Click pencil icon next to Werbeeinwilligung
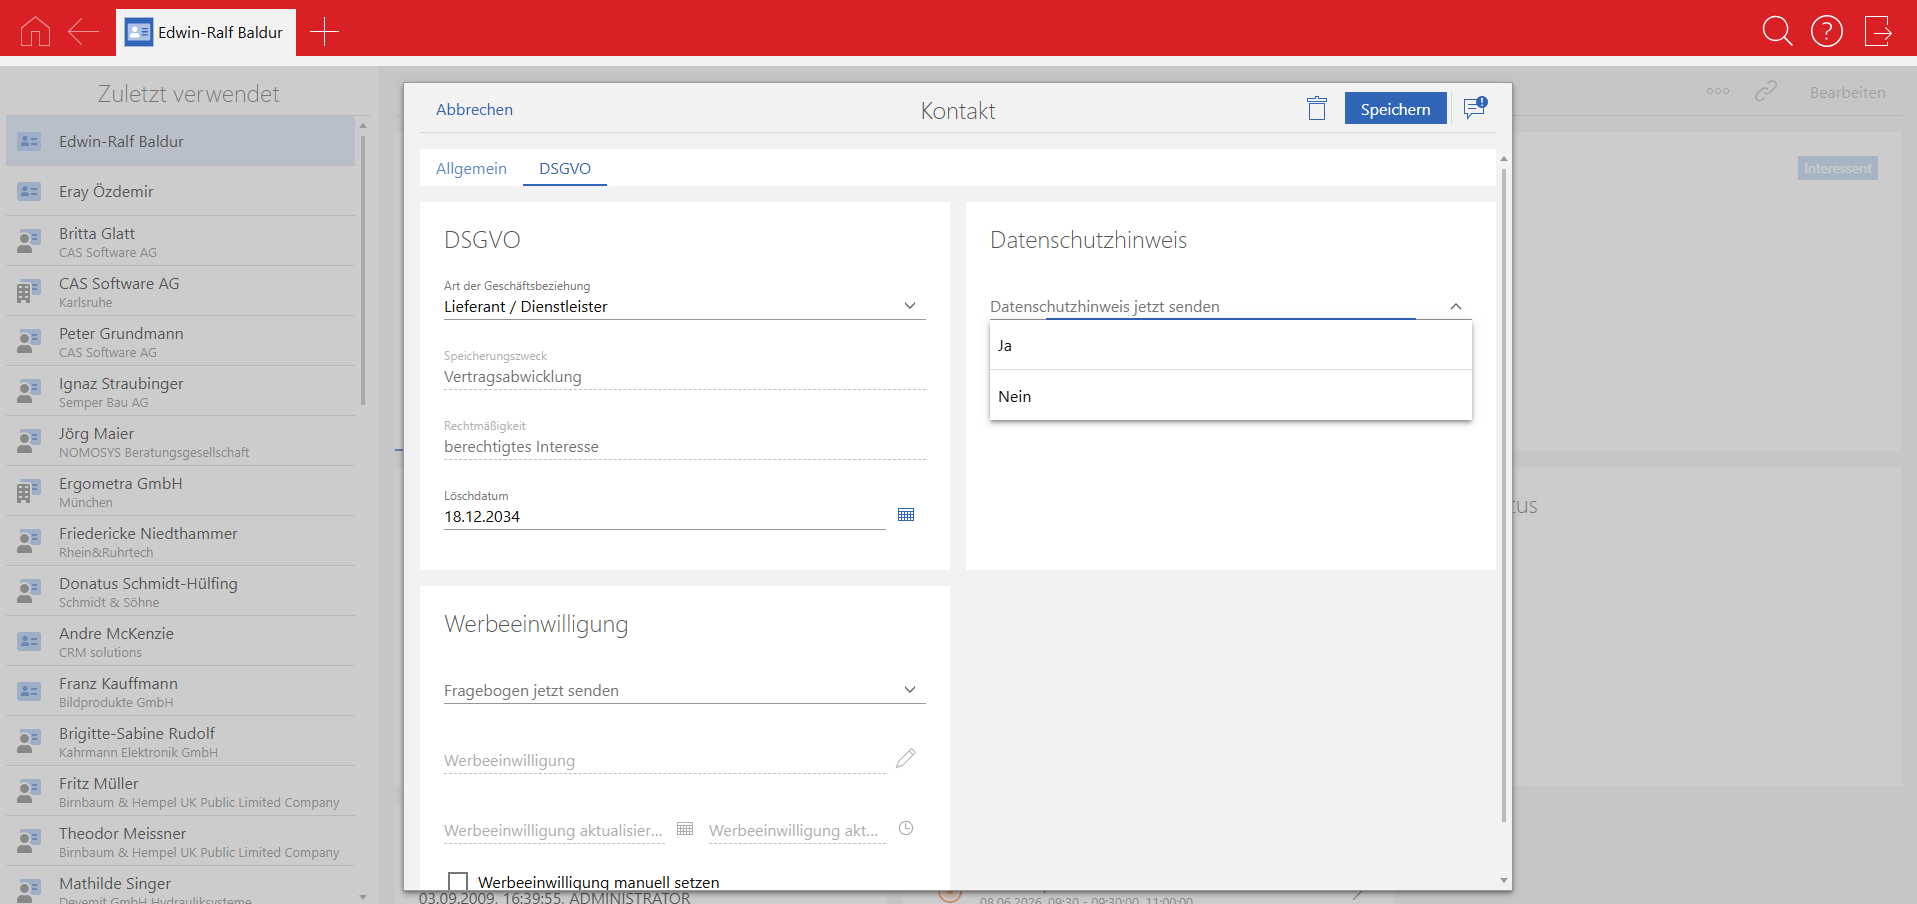 906,758
